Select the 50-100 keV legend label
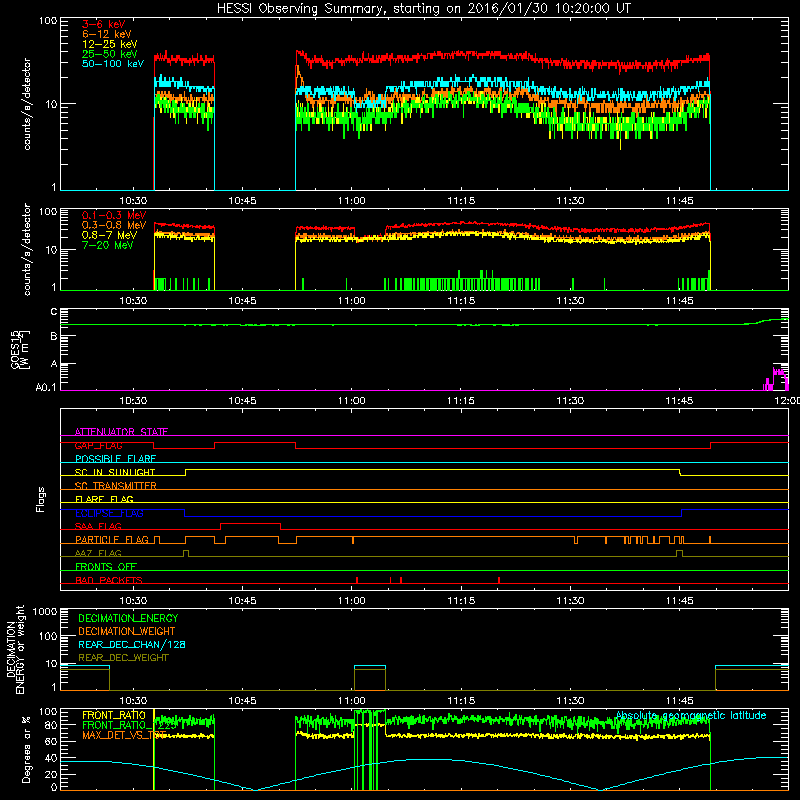Image resolution: width=800 pixels, height=800 pixels. [x=113, y=64]
